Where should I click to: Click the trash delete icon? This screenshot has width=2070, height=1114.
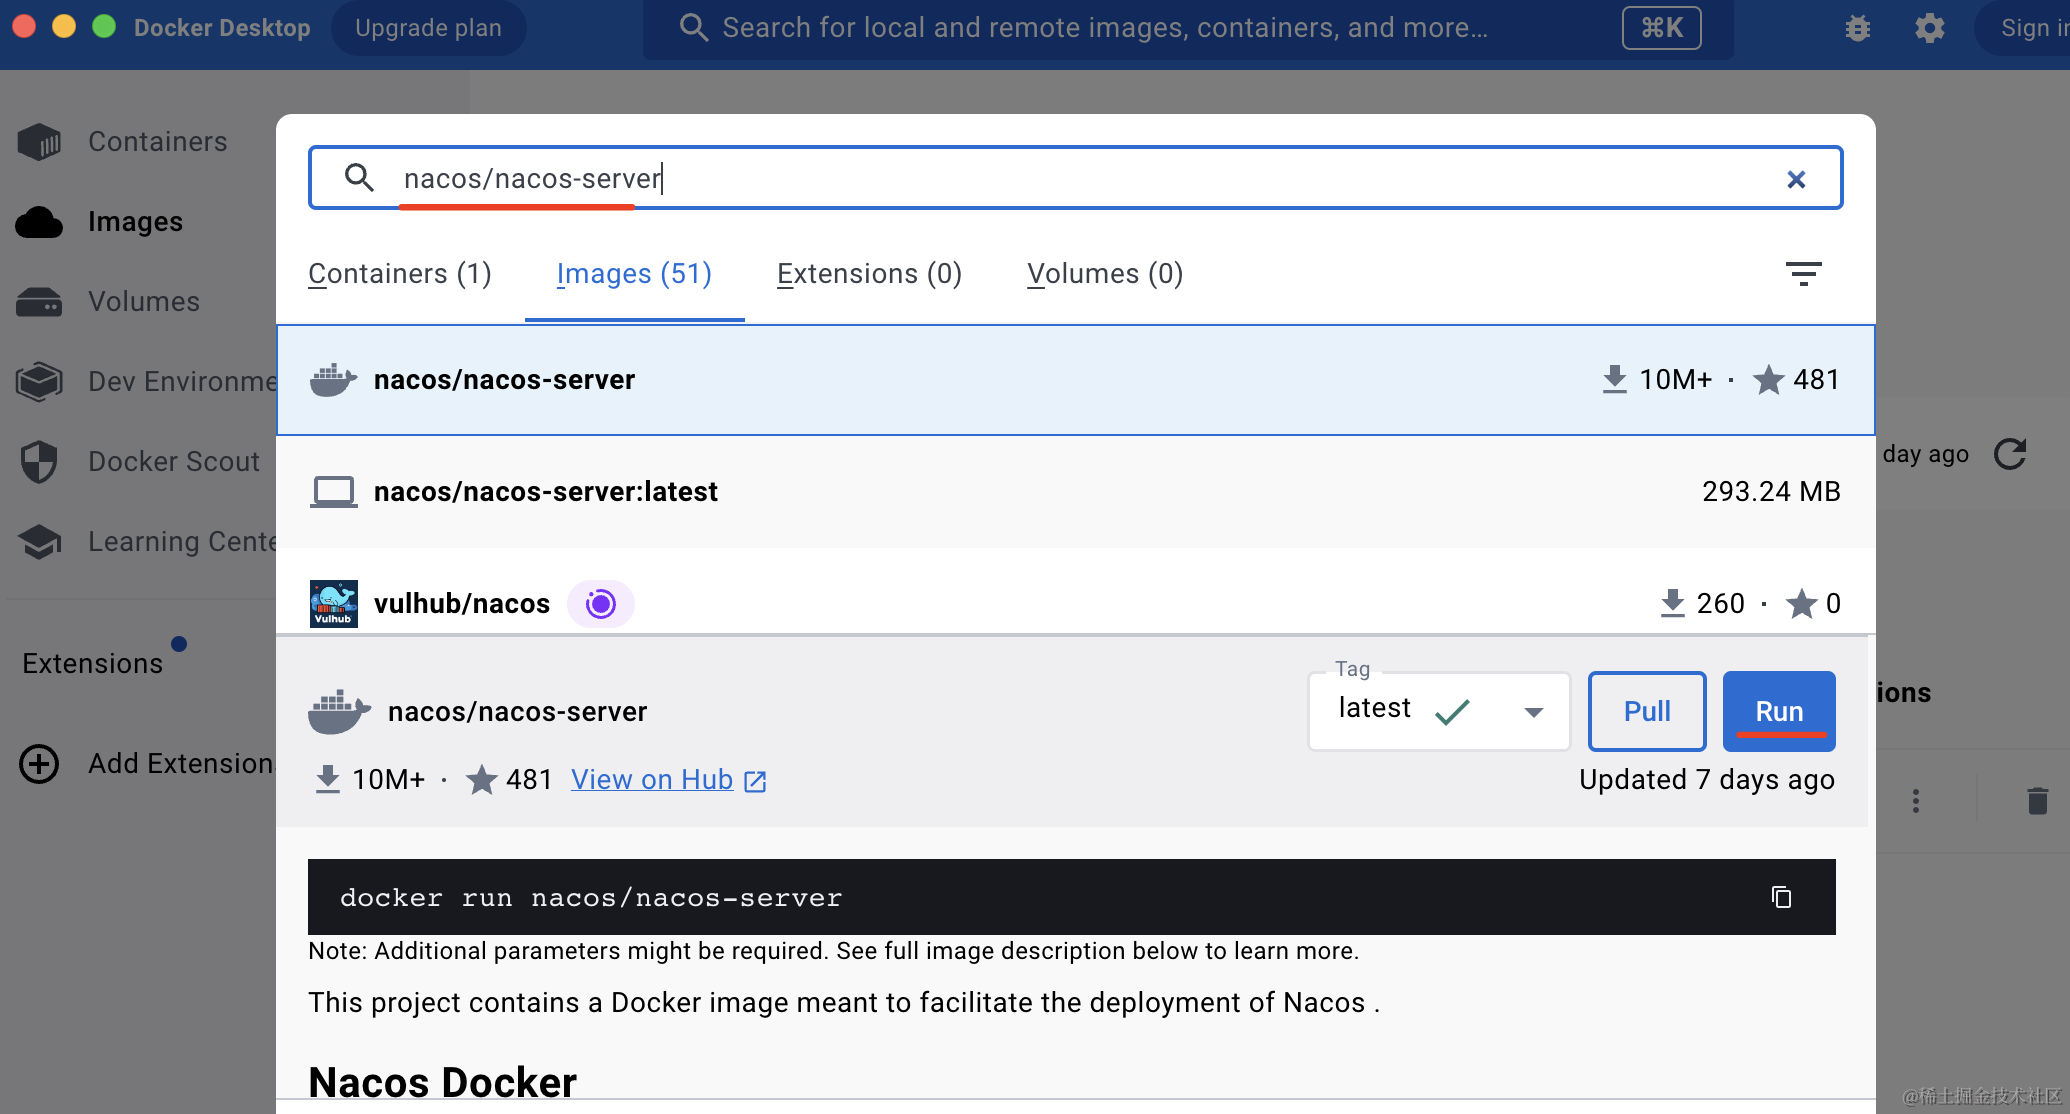pyautogui.click(x=2037, y=801)
